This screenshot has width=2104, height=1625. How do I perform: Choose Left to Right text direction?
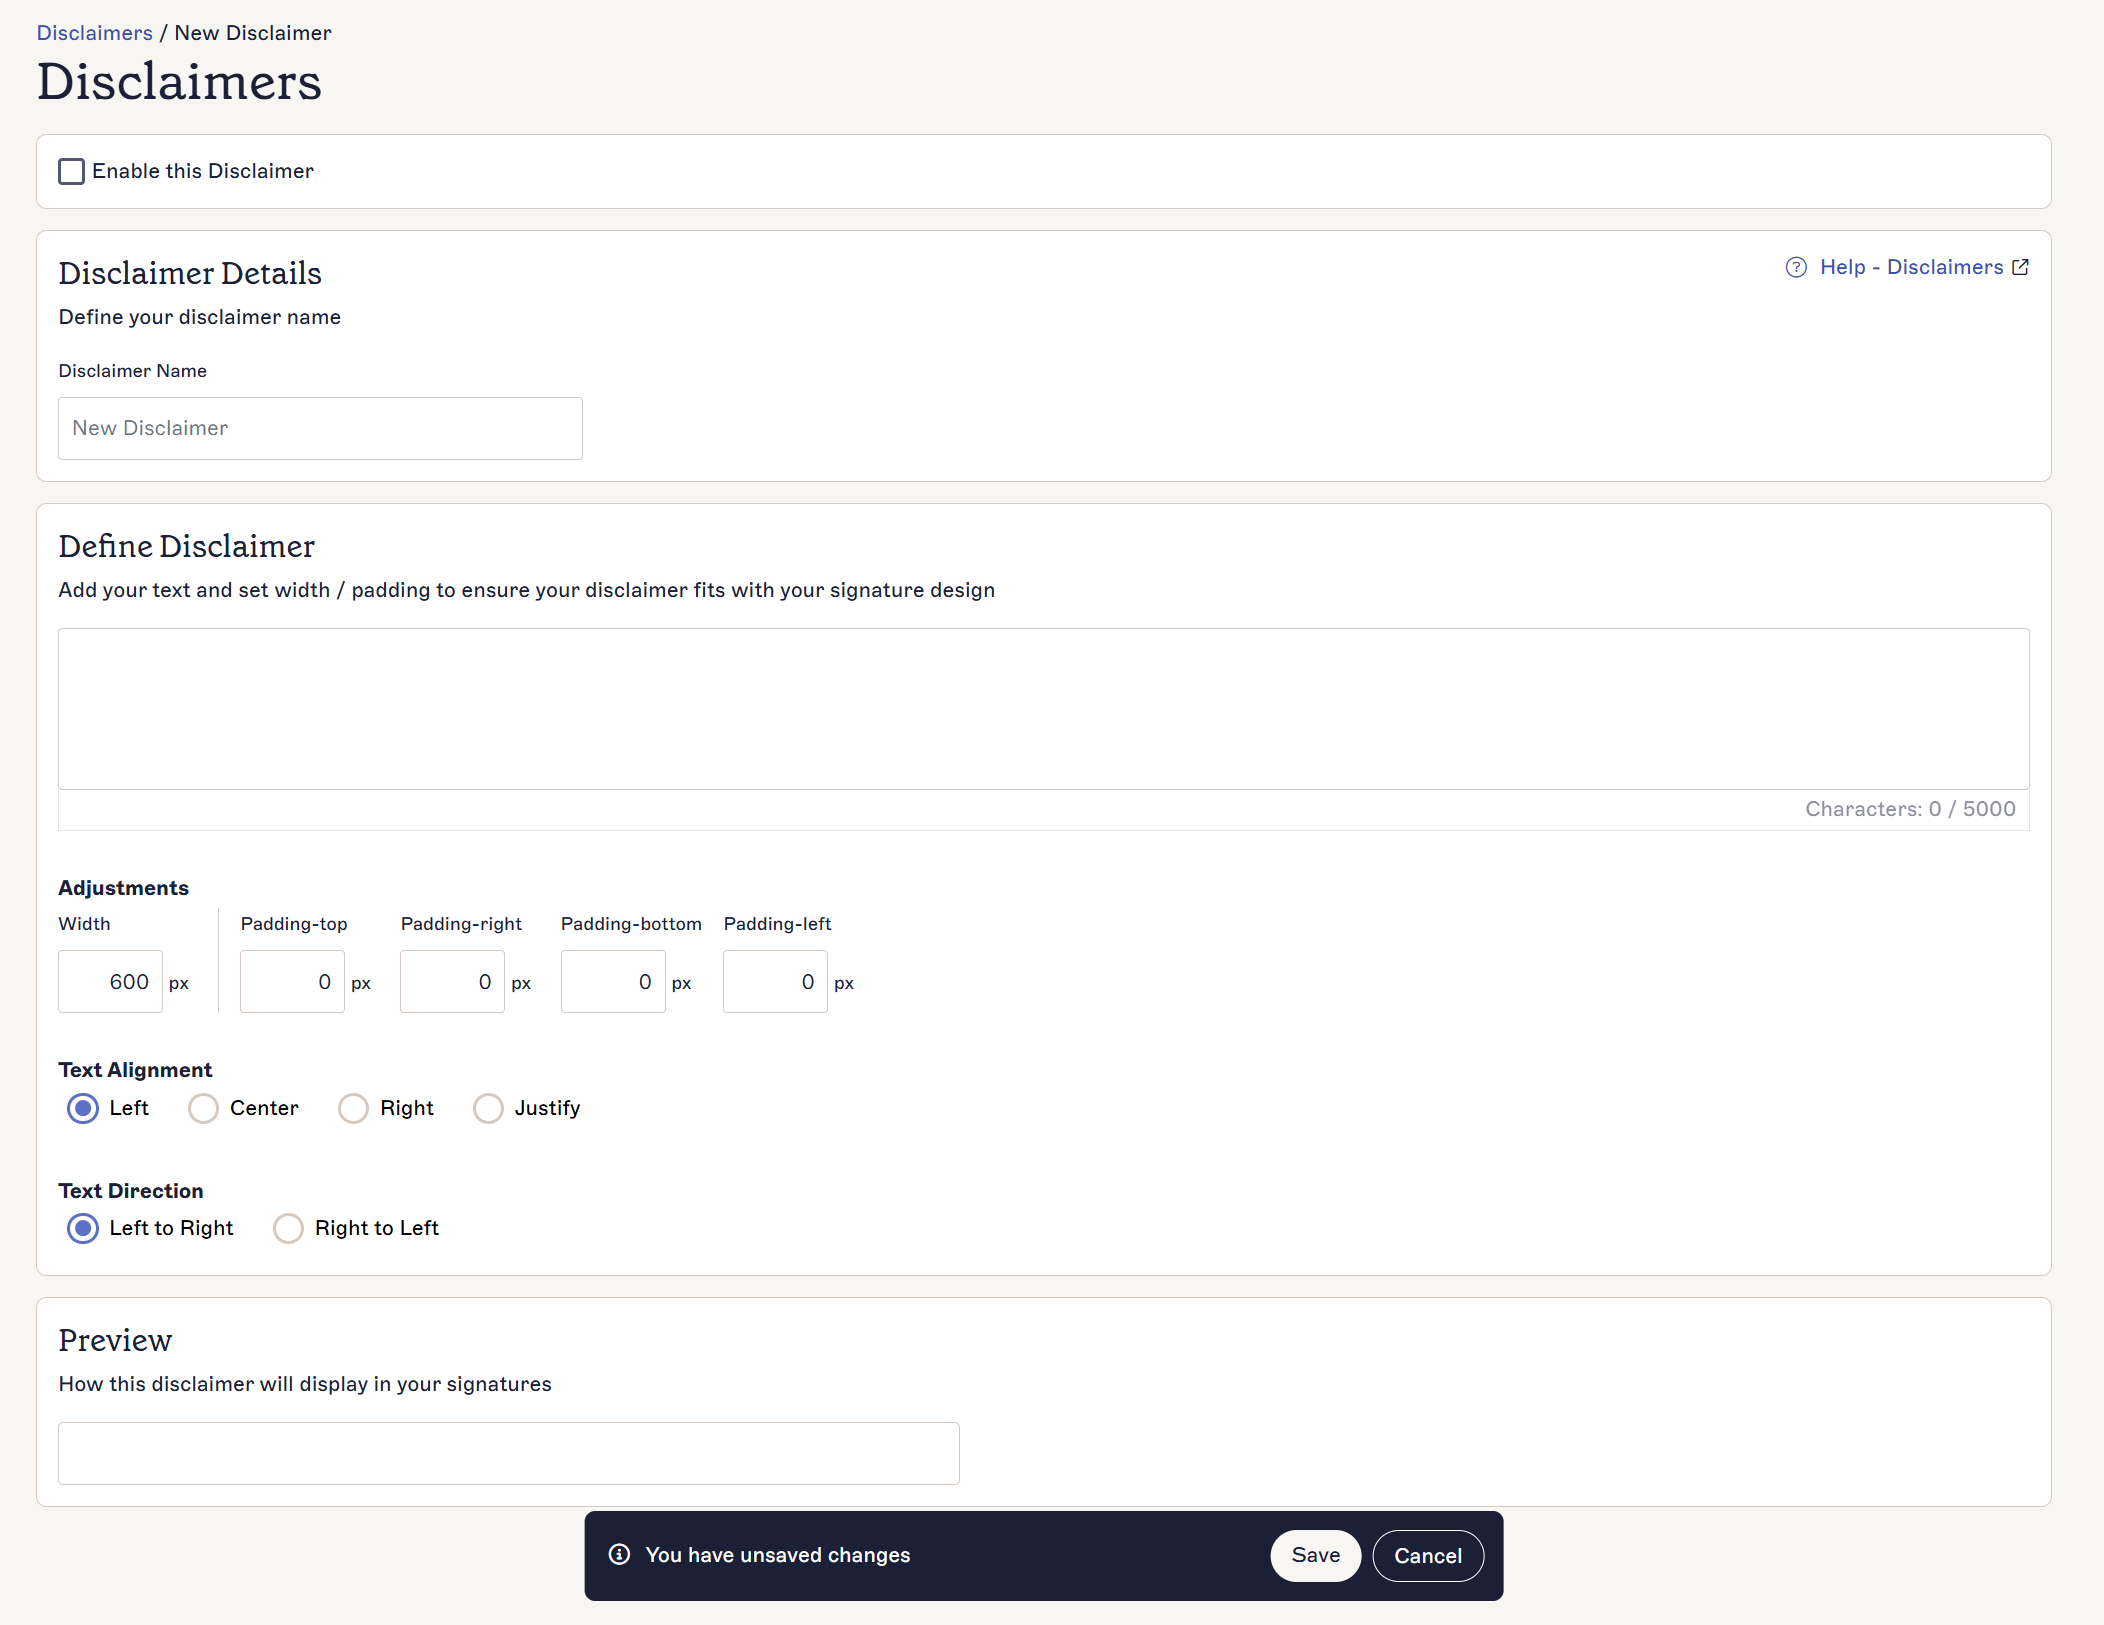83,1228
